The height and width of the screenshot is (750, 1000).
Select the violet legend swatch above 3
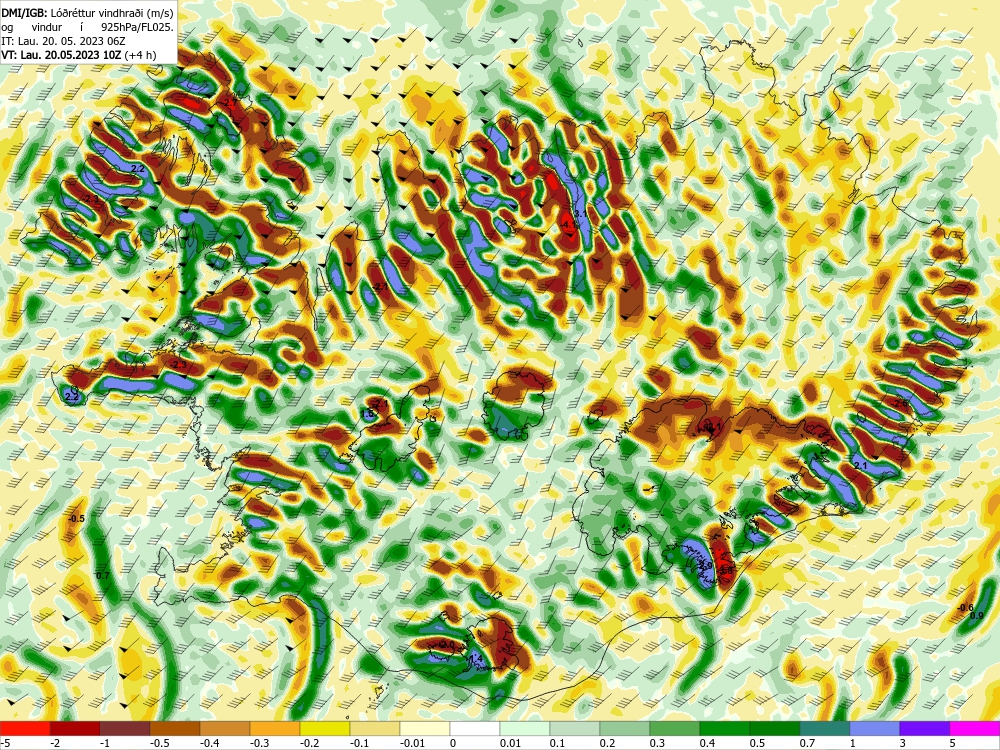pyautogui.click(x=925, y=728)
